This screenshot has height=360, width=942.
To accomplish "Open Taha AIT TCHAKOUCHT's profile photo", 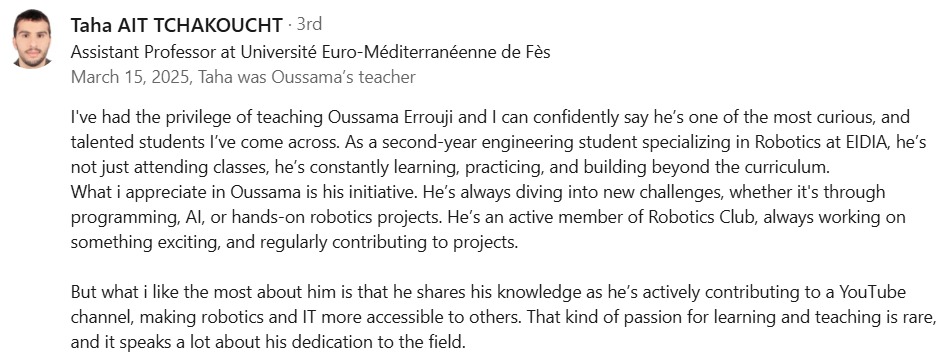I will tap(32, 40).
